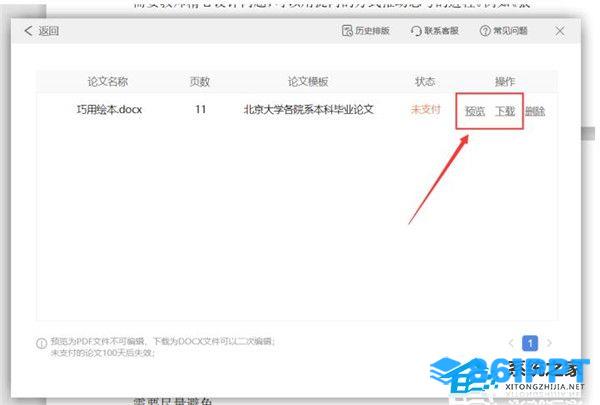Image resolution: width=600 pixels, height=405 pixels.
Task: Click the page count value 11
Action: click(x=200, y=109)
